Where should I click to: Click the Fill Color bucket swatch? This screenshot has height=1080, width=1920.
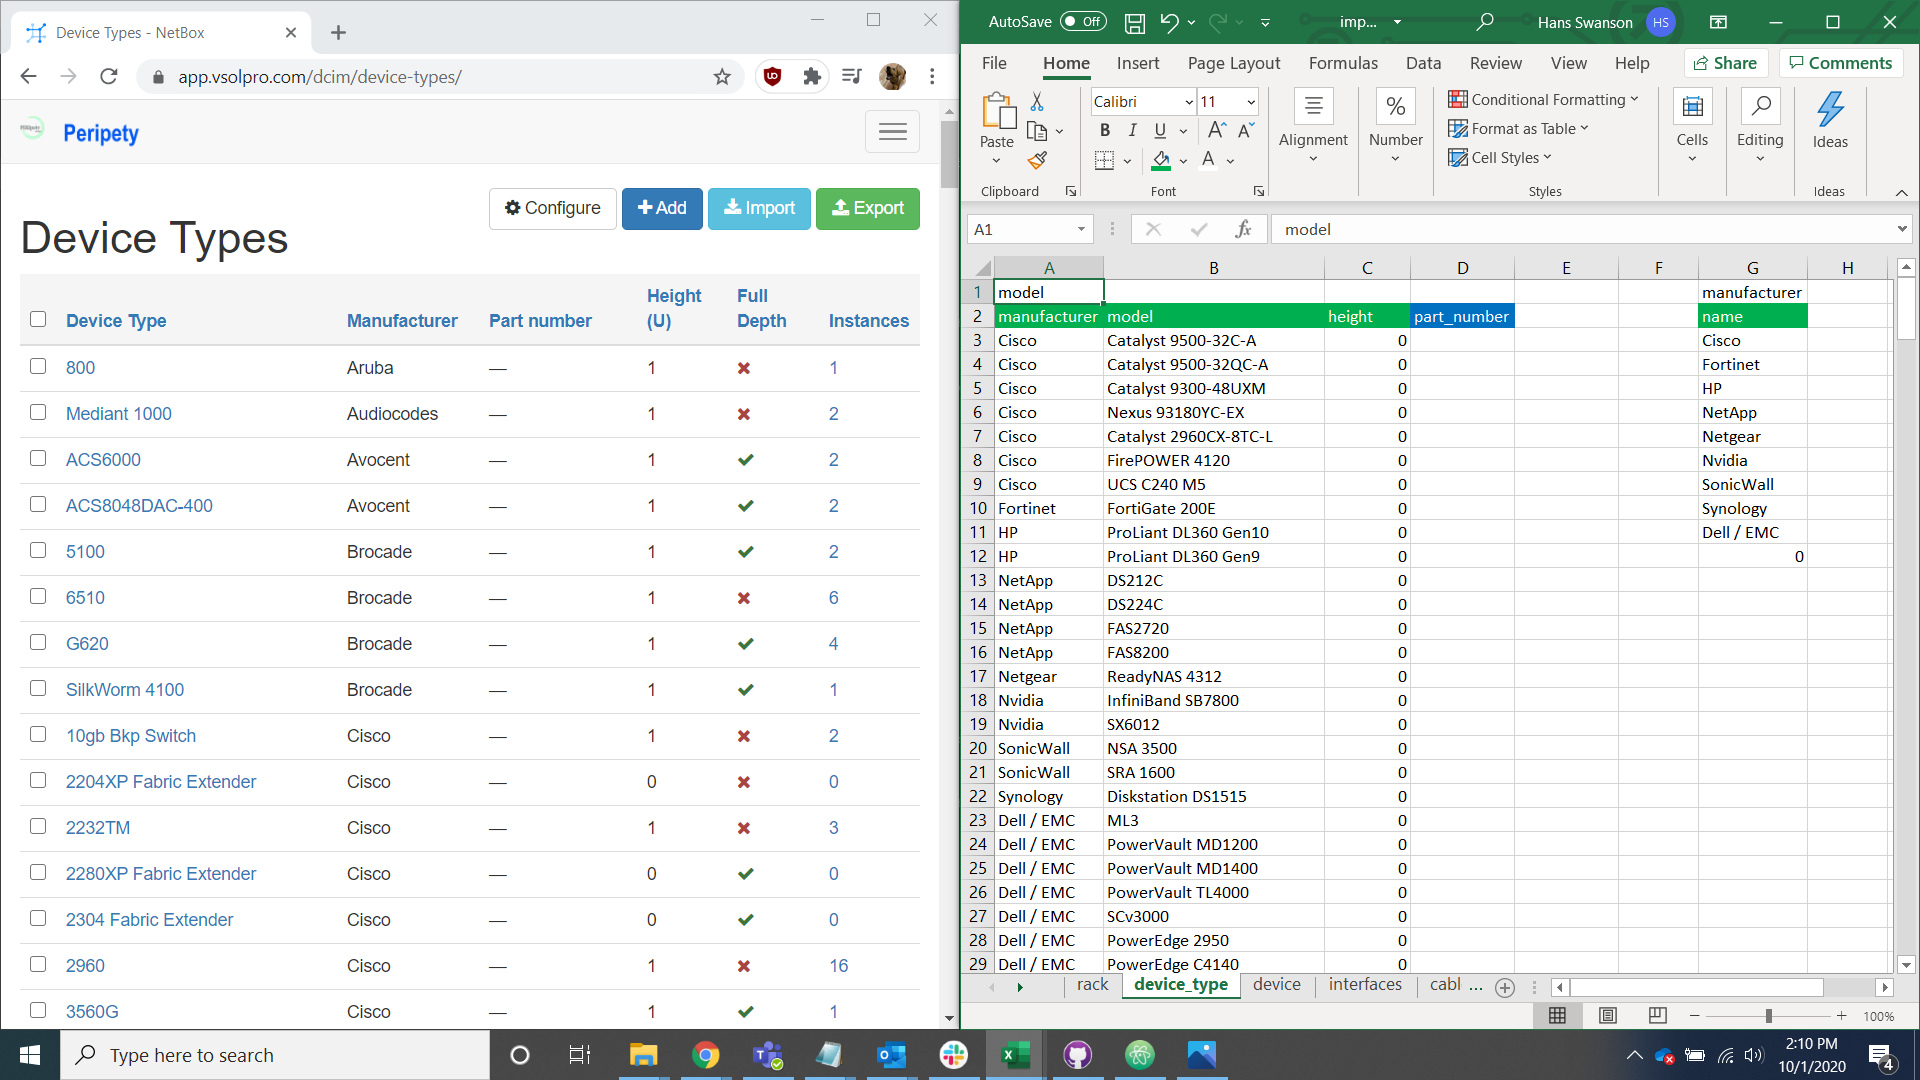1161,160
